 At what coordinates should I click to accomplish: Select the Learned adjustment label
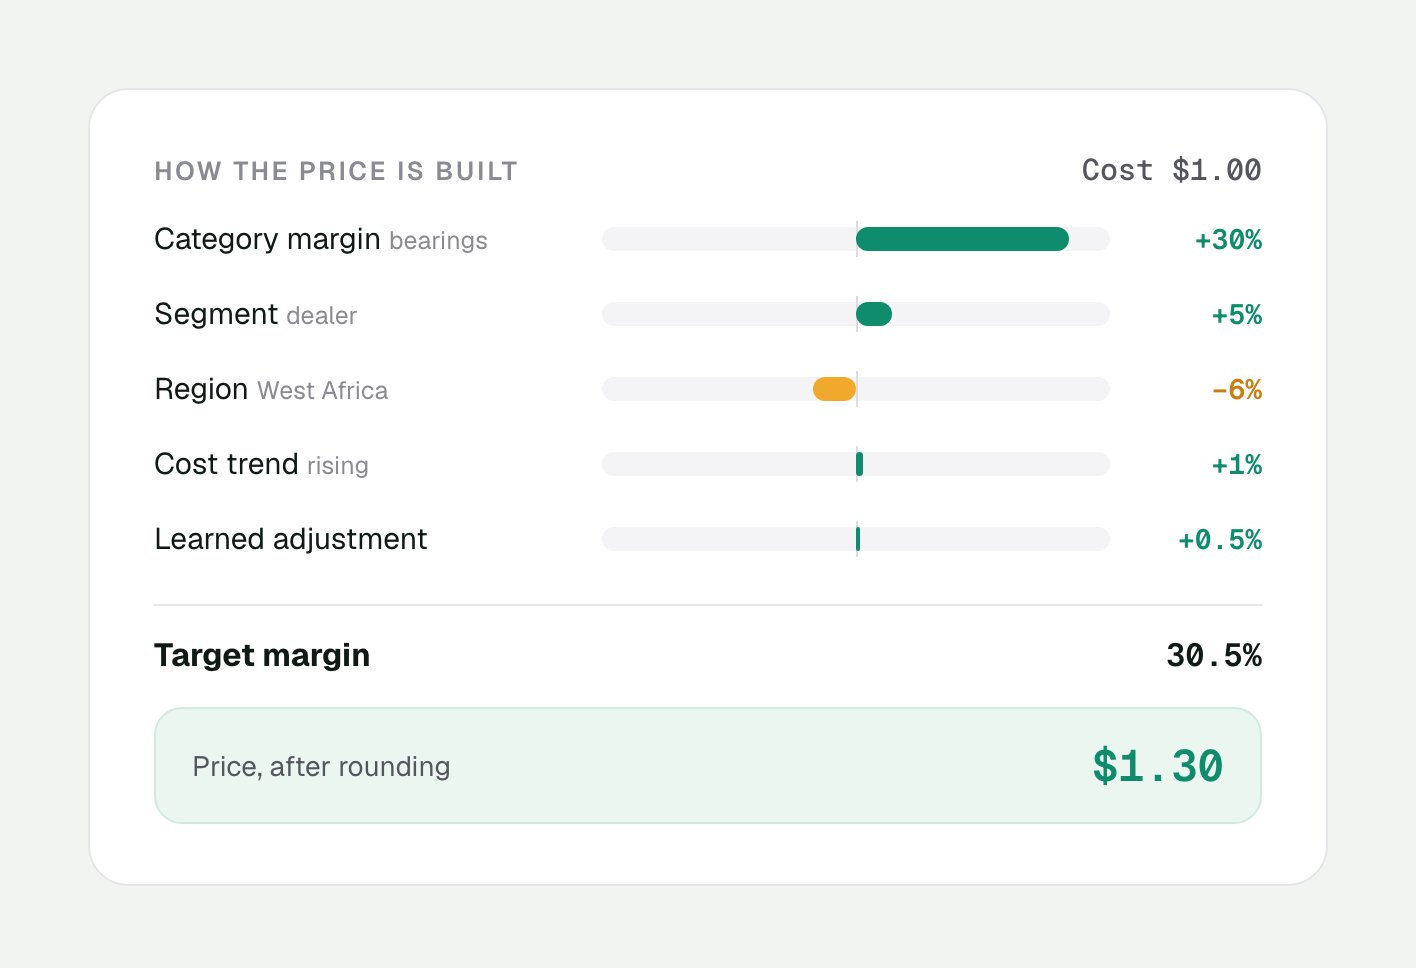coord(291,539)
